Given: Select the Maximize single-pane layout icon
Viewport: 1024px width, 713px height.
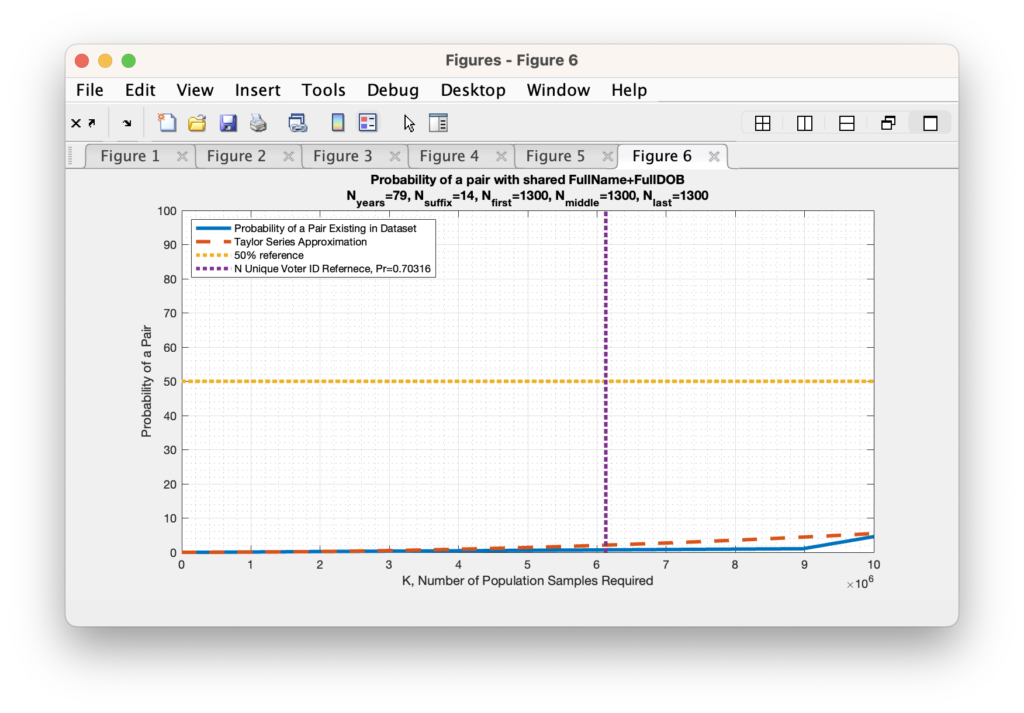Looking at the screenshot, I should (930, 123).
